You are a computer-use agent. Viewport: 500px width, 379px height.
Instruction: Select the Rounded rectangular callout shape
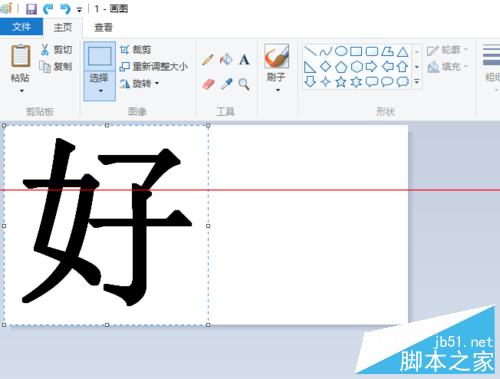[x=372, y=82]
